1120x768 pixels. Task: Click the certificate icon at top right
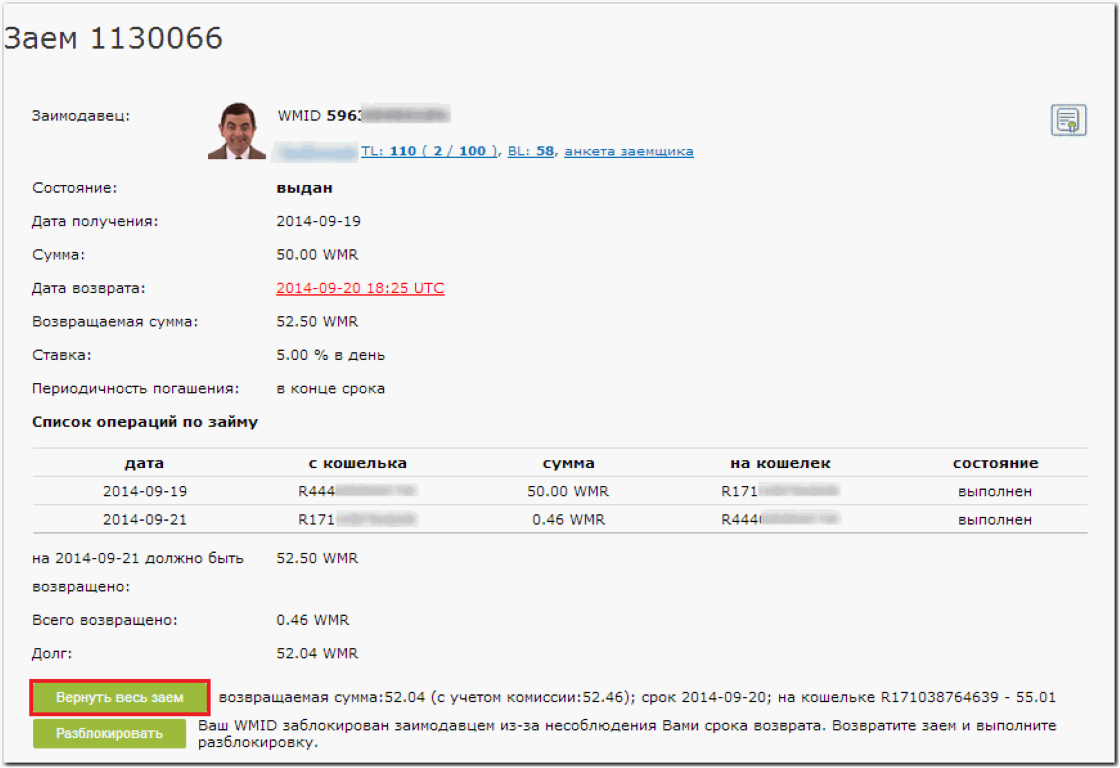[x=1068, y=120]
